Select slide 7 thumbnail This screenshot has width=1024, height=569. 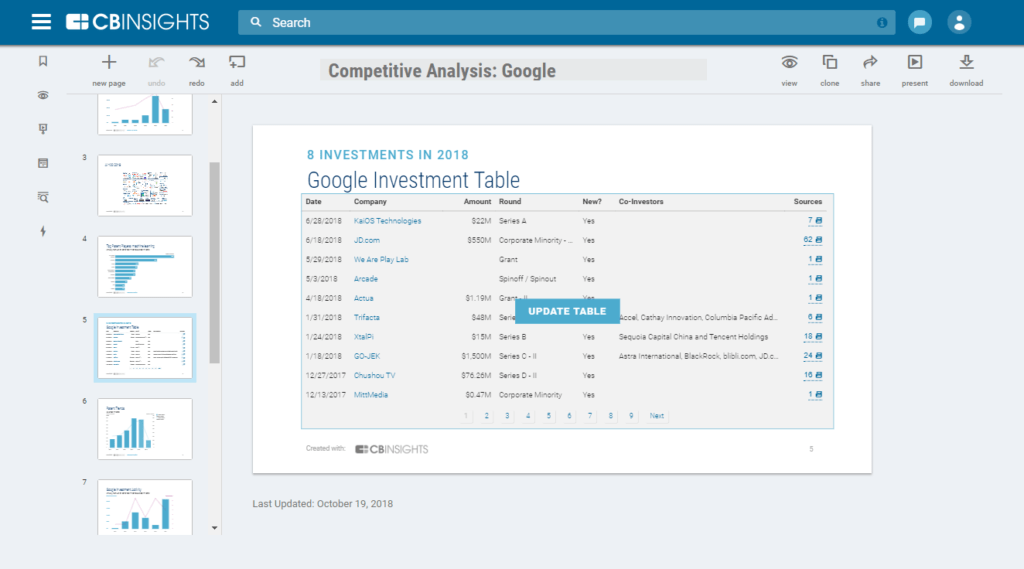tap(145, 507)
